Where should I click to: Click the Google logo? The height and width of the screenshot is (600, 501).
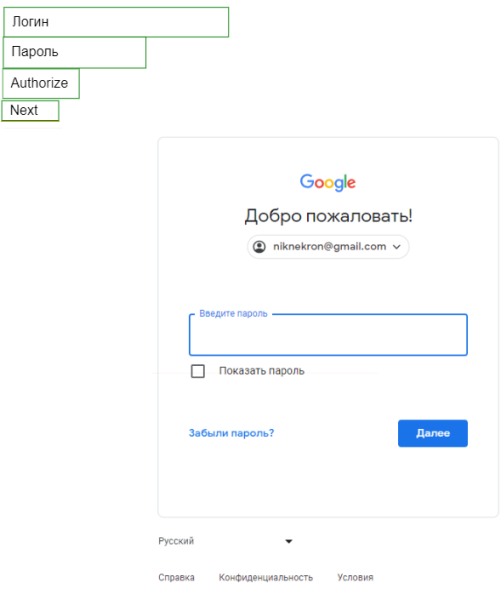coord(328,182)
